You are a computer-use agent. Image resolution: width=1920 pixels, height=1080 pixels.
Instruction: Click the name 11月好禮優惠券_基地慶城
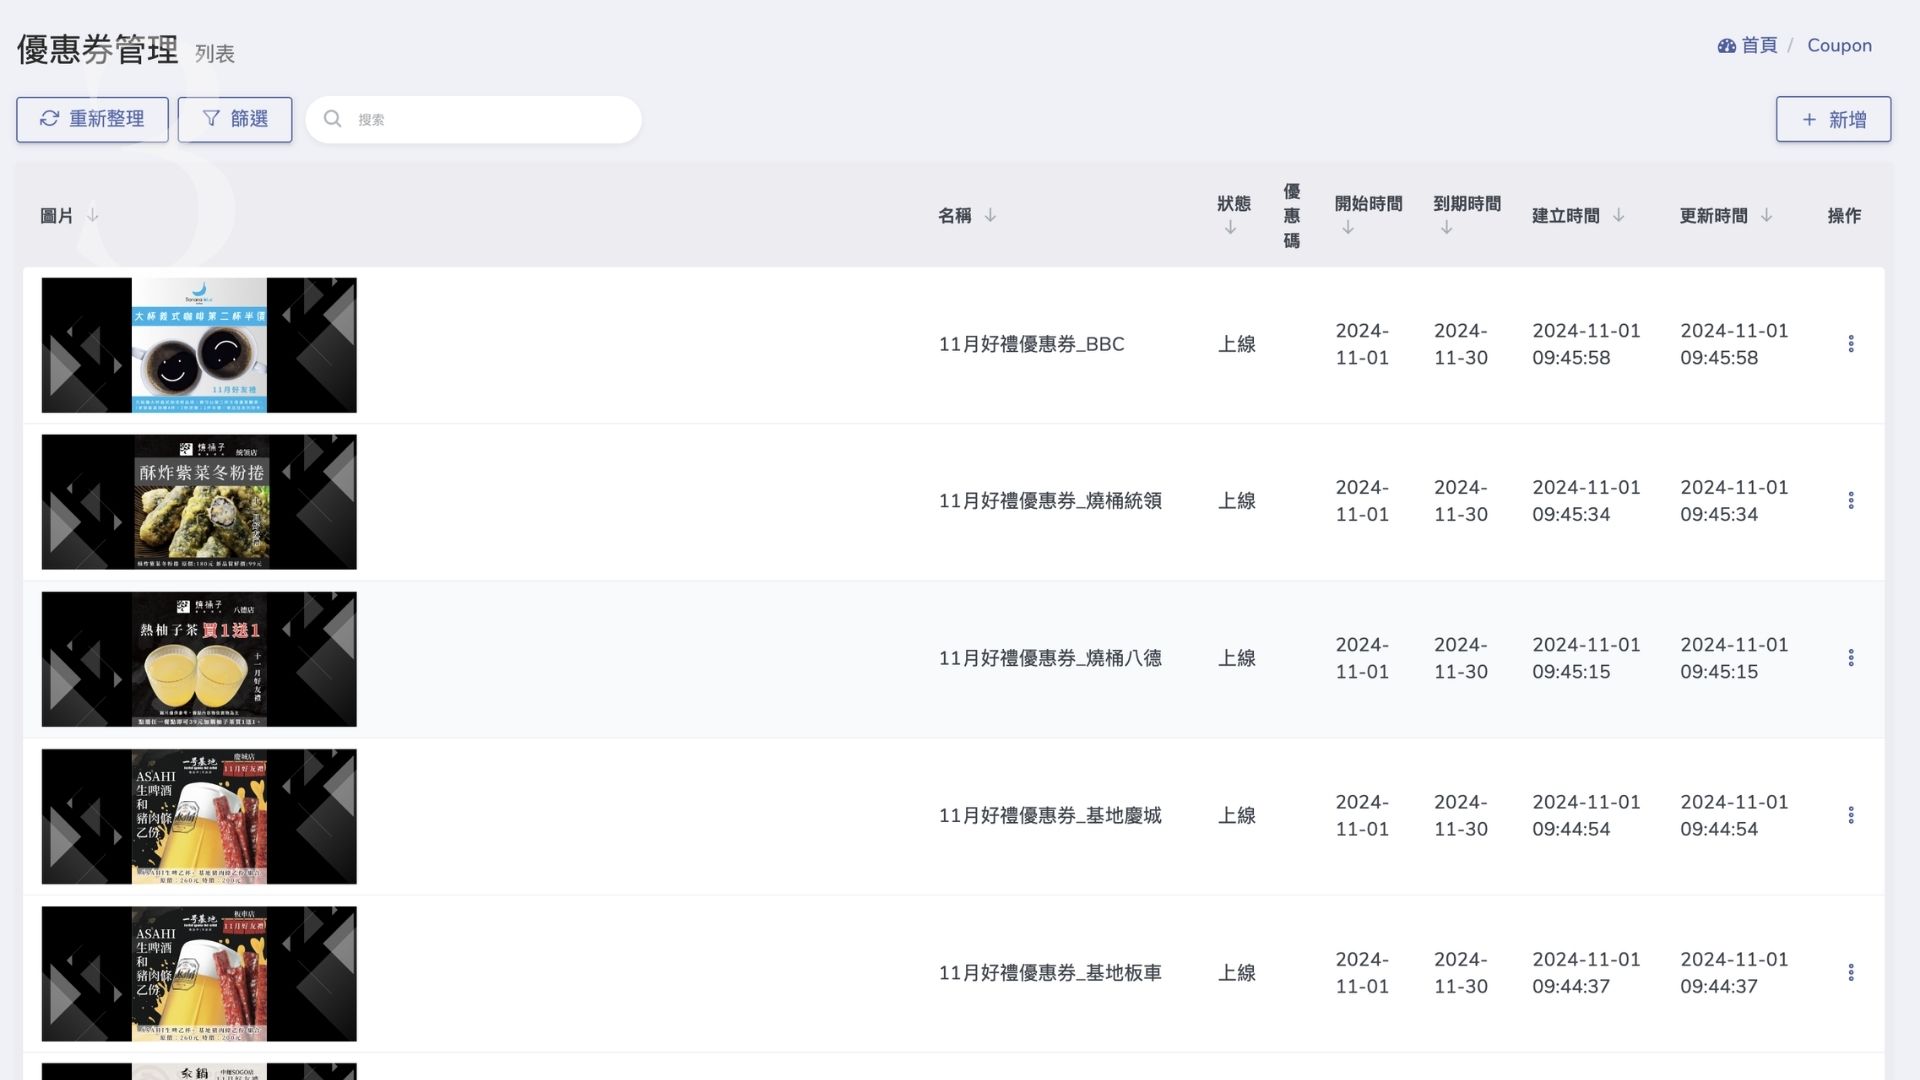(x=1050, y=815)
